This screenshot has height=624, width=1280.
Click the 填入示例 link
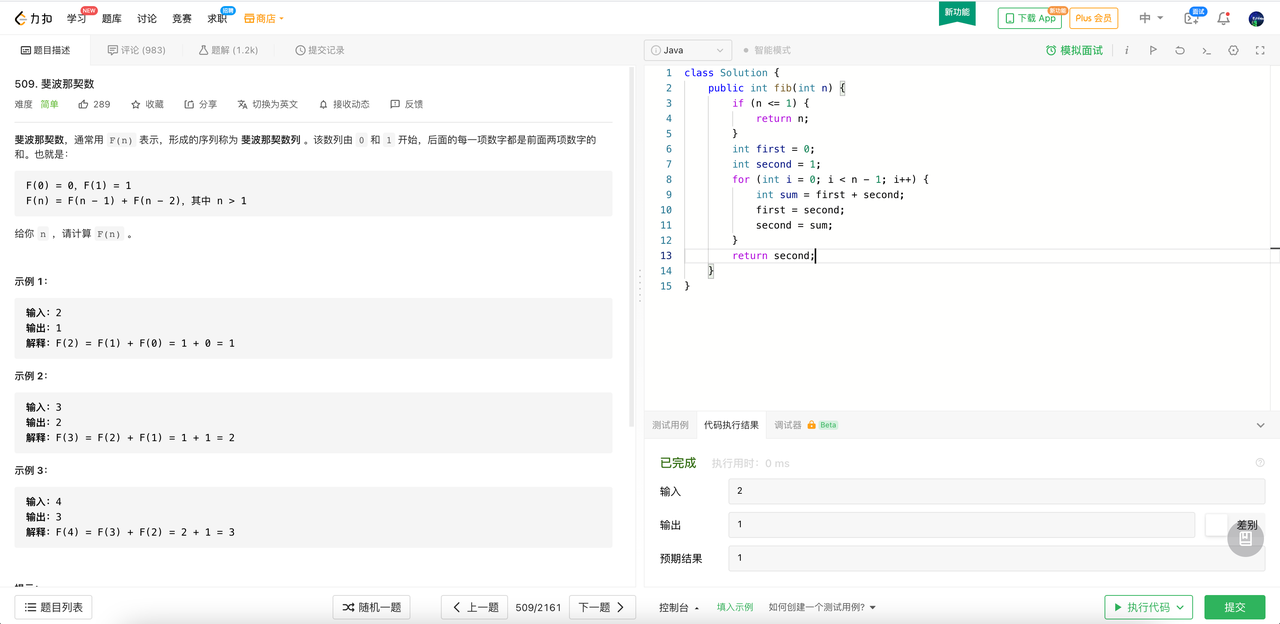click(735, 607)
